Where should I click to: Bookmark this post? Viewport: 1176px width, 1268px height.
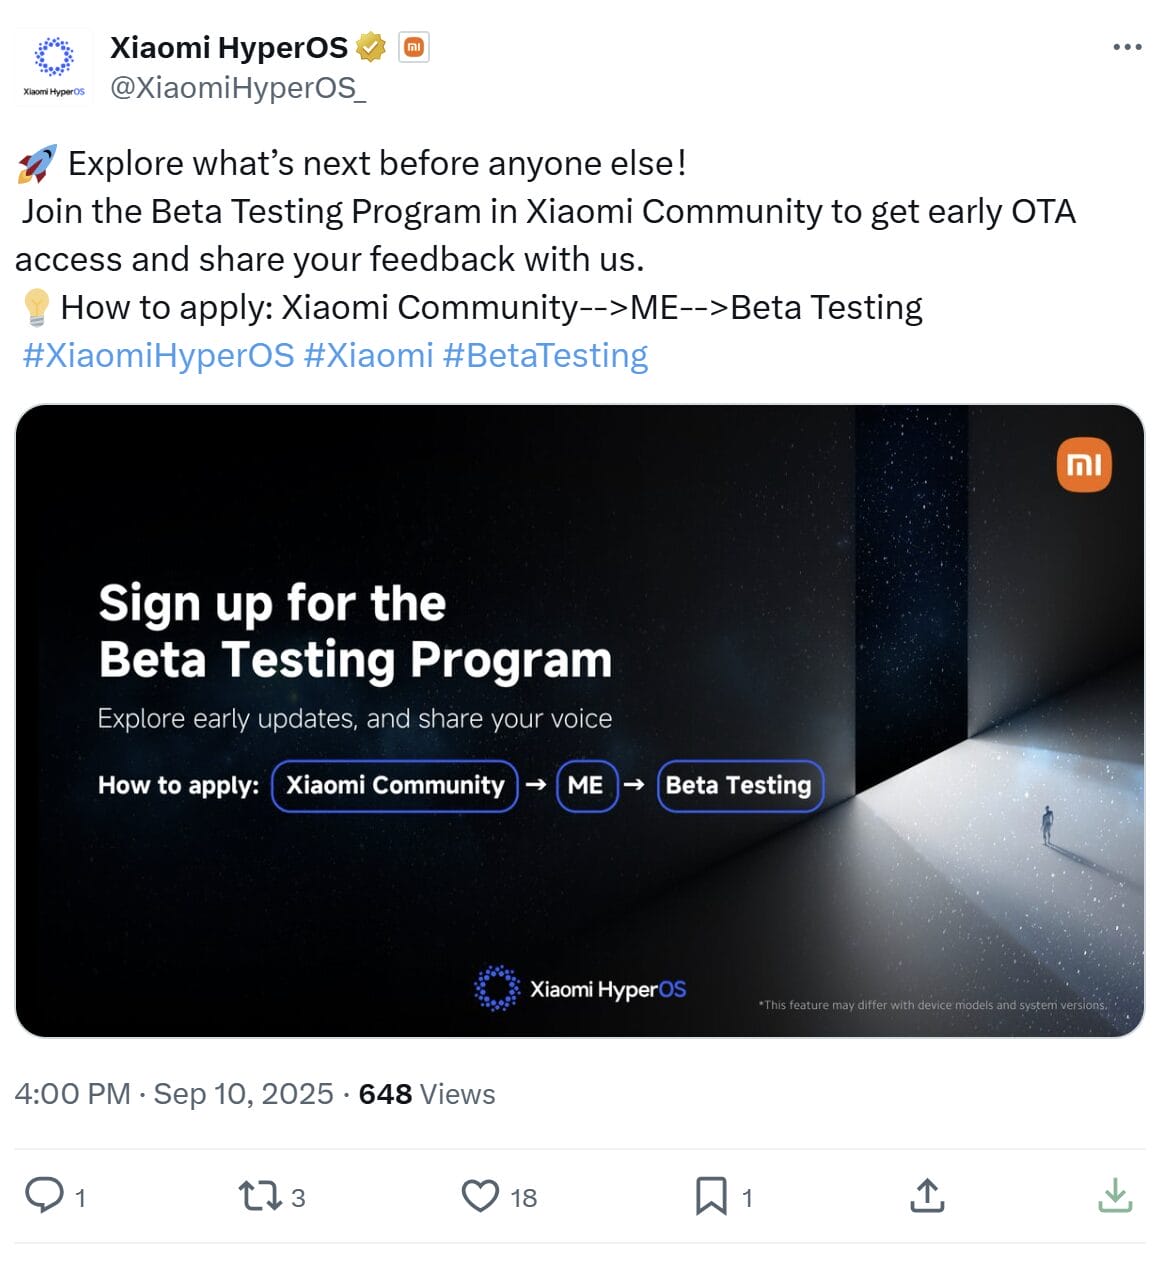(711, 1195)
